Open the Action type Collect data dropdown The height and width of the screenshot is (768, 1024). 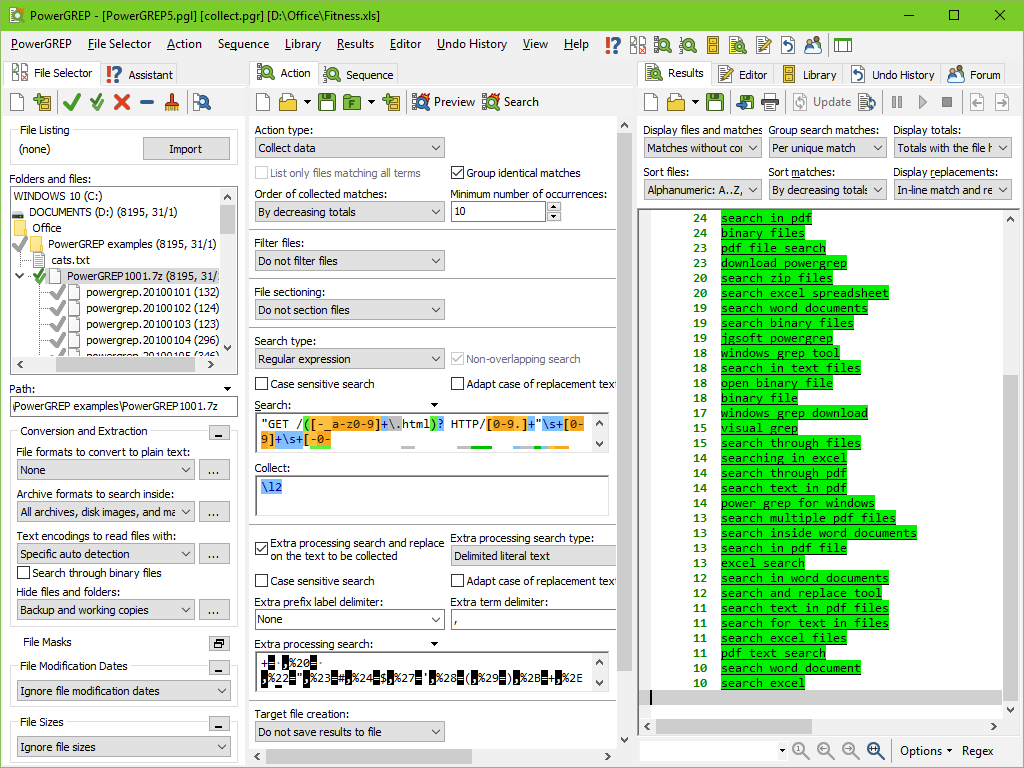349,148
